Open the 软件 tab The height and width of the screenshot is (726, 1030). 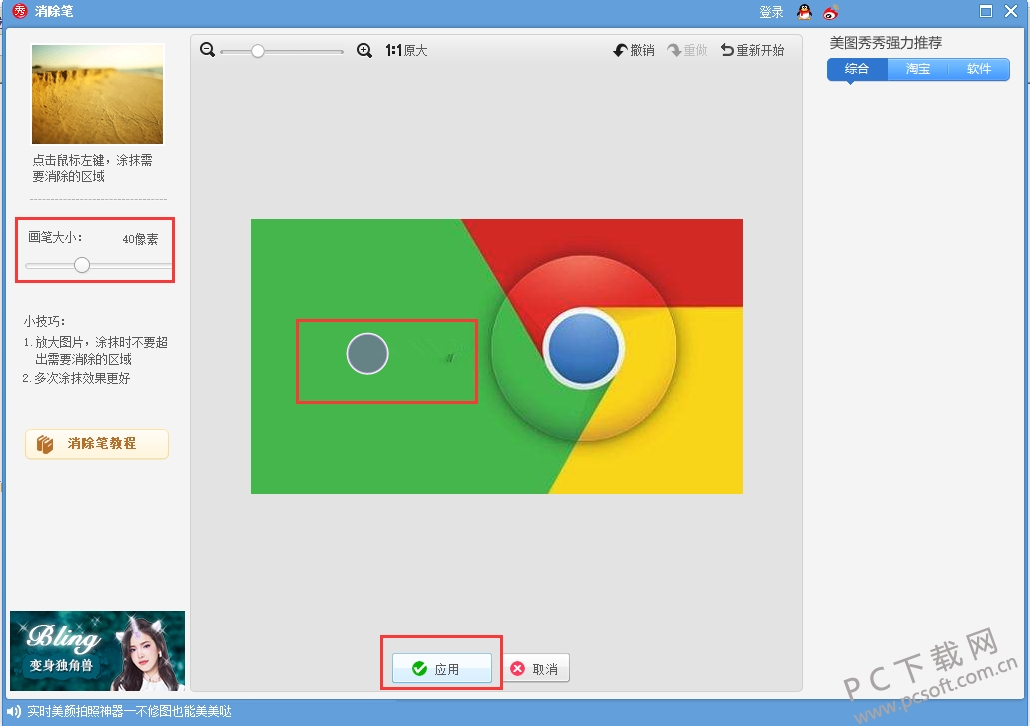(x=979, y=69)
